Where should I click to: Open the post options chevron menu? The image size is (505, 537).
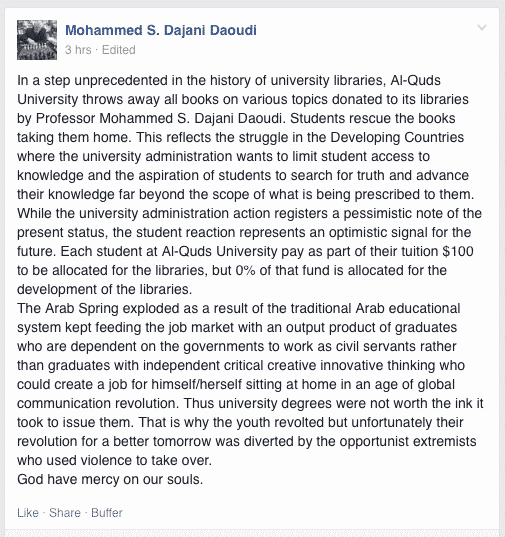point(482,27)
